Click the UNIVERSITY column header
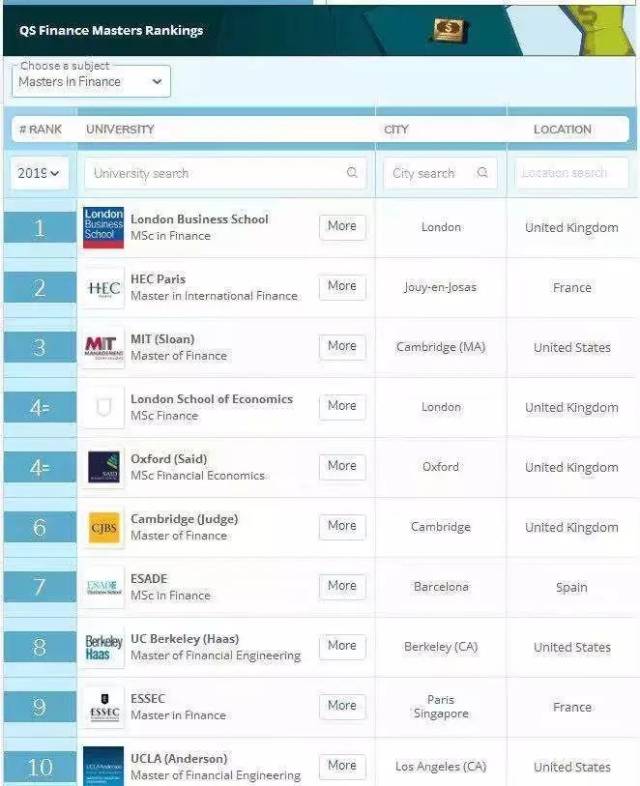Screen dimensions: 640x786 pyautogui.click(x=120, y=129)
